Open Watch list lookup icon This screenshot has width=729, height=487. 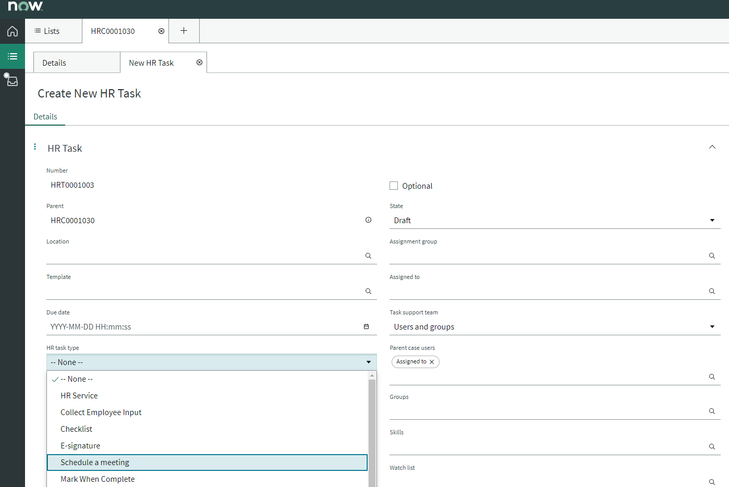tap(712, 482)
